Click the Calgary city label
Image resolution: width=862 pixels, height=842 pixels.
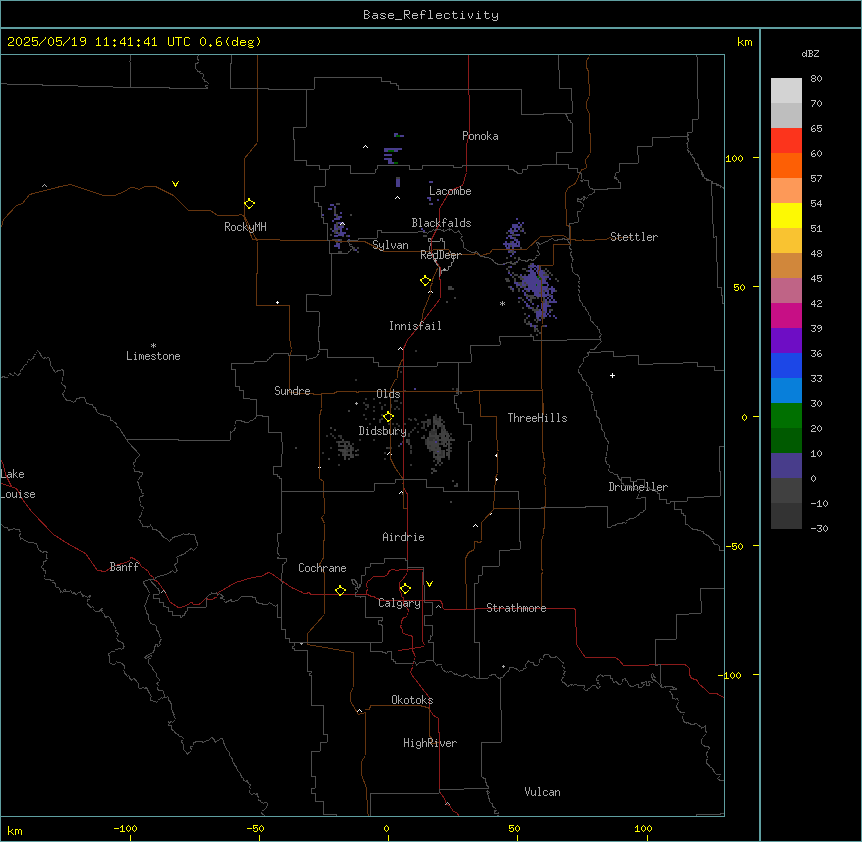(x=399, y=603)
